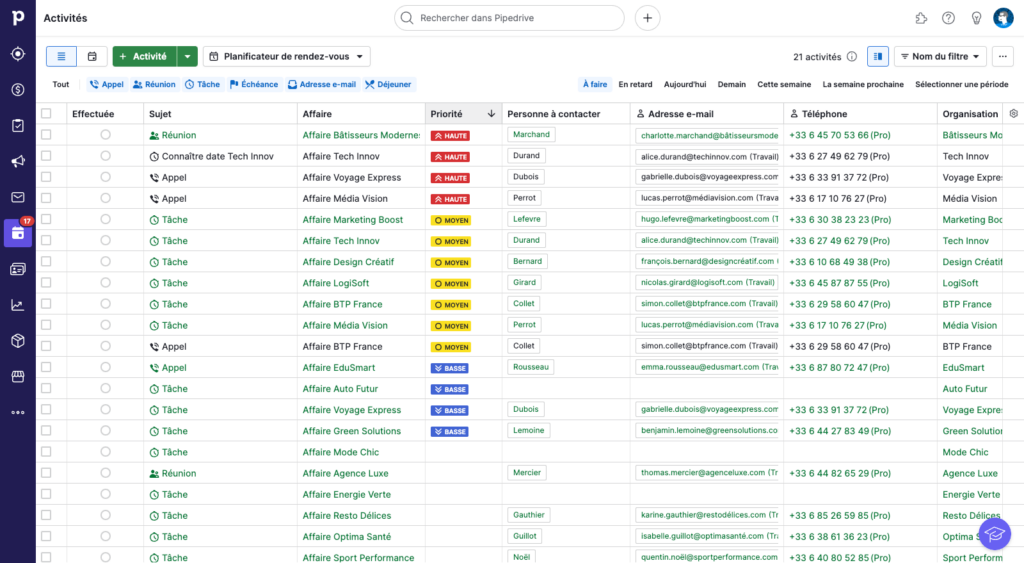Viewport: 1024px width, 563px height.
Task: Click BASSE priority badge for Green Solutions
Action: pos(449,431)
